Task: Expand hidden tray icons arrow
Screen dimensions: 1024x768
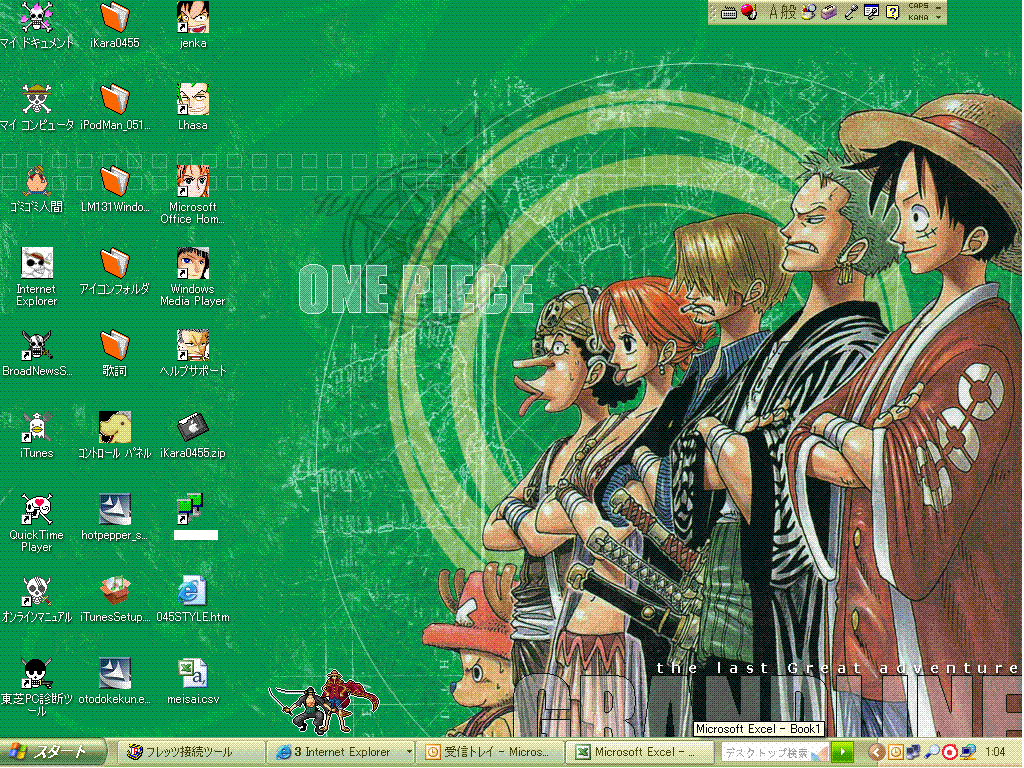Action: 876,752
